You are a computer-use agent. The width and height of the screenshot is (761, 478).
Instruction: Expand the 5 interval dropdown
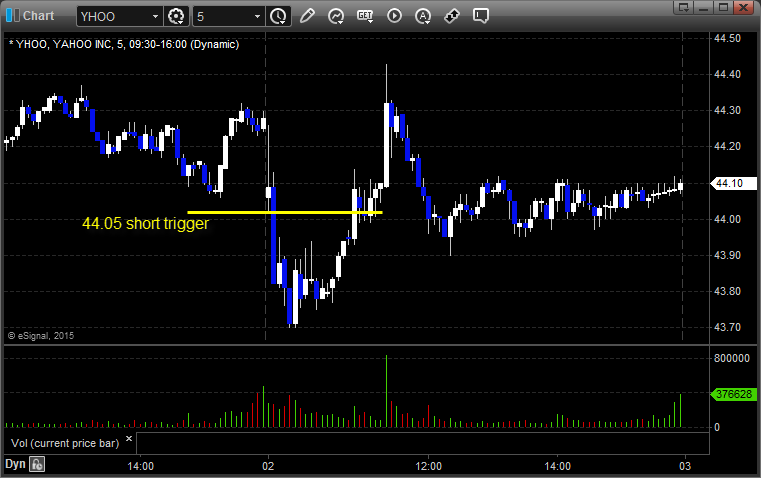pyautogui.click(x=257, y=16)
